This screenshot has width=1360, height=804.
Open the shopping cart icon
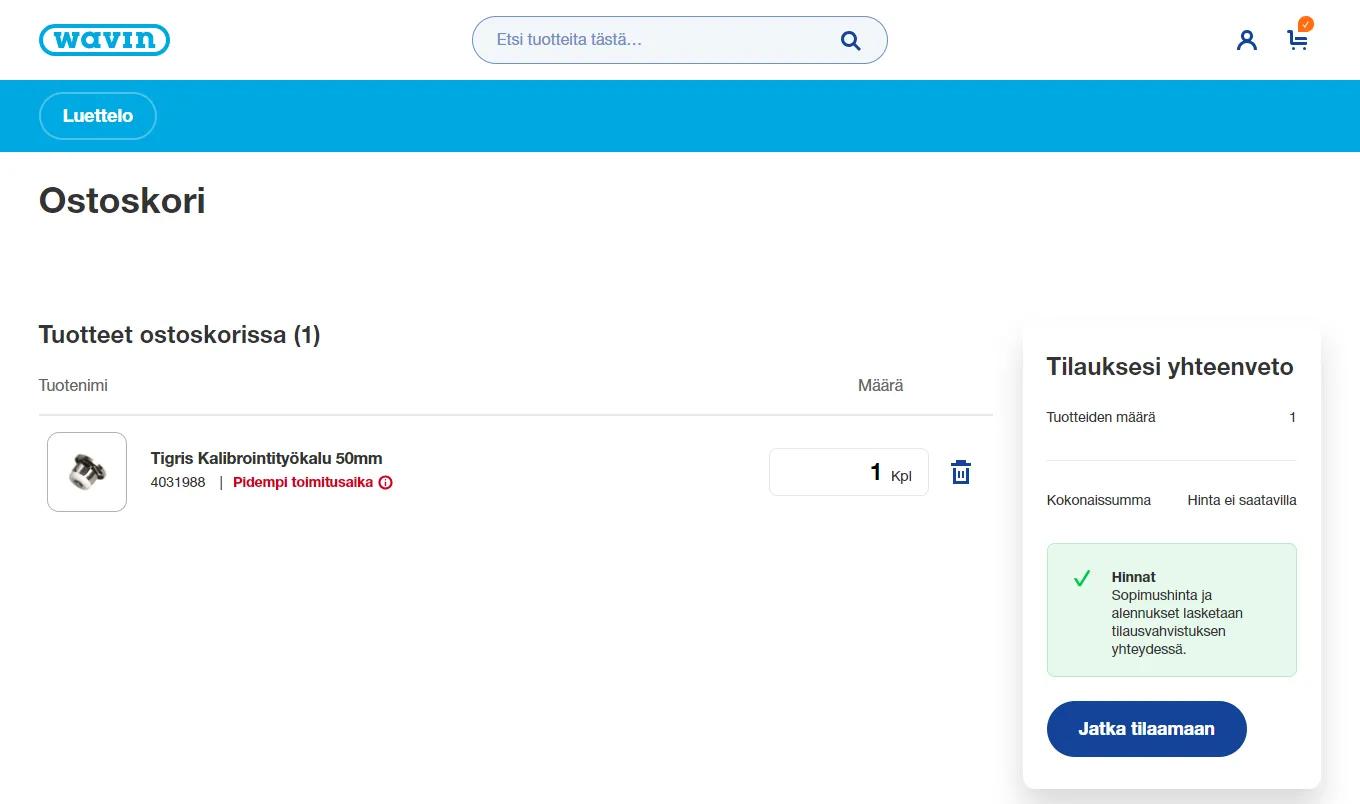click(x=1298, y=38)
